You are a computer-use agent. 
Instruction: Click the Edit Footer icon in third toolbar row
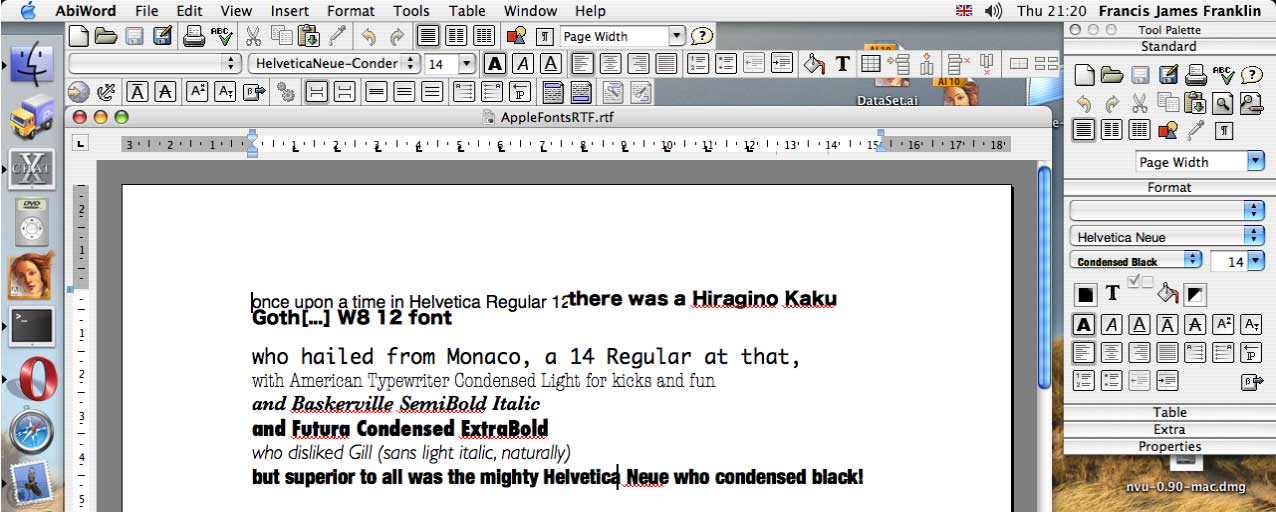pyautogui.click(x=580, y=92)
